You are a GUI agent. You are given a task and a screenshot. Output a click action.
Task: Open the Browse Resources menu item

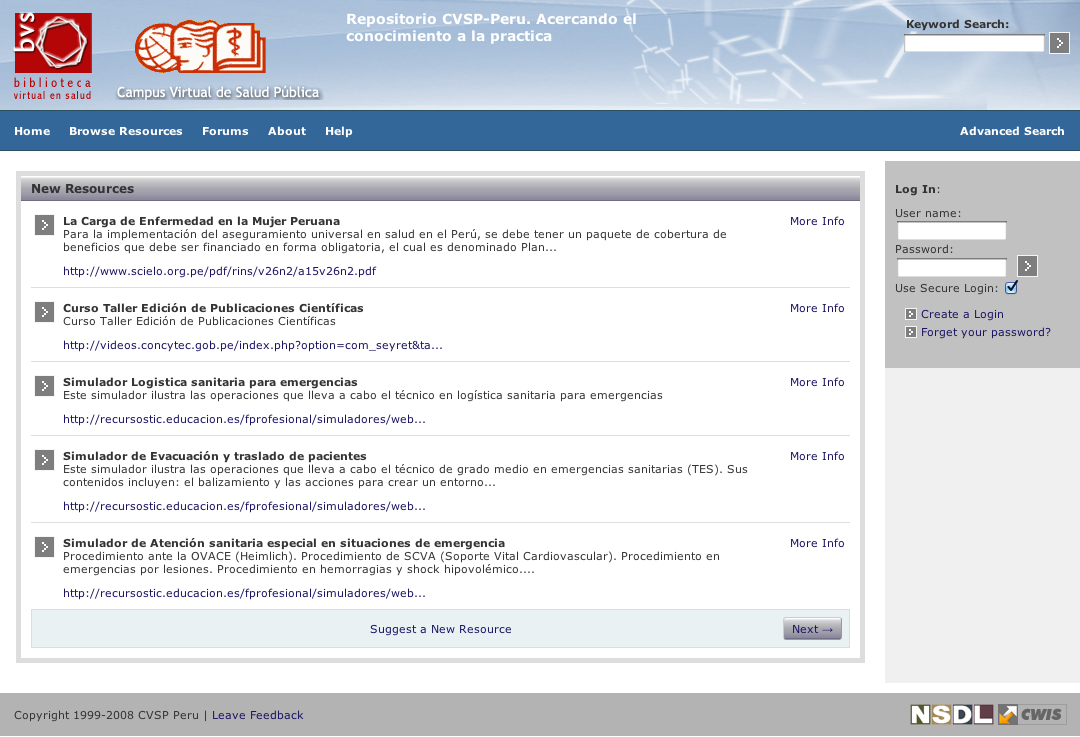pyautogui.click(x=126, y=131)
